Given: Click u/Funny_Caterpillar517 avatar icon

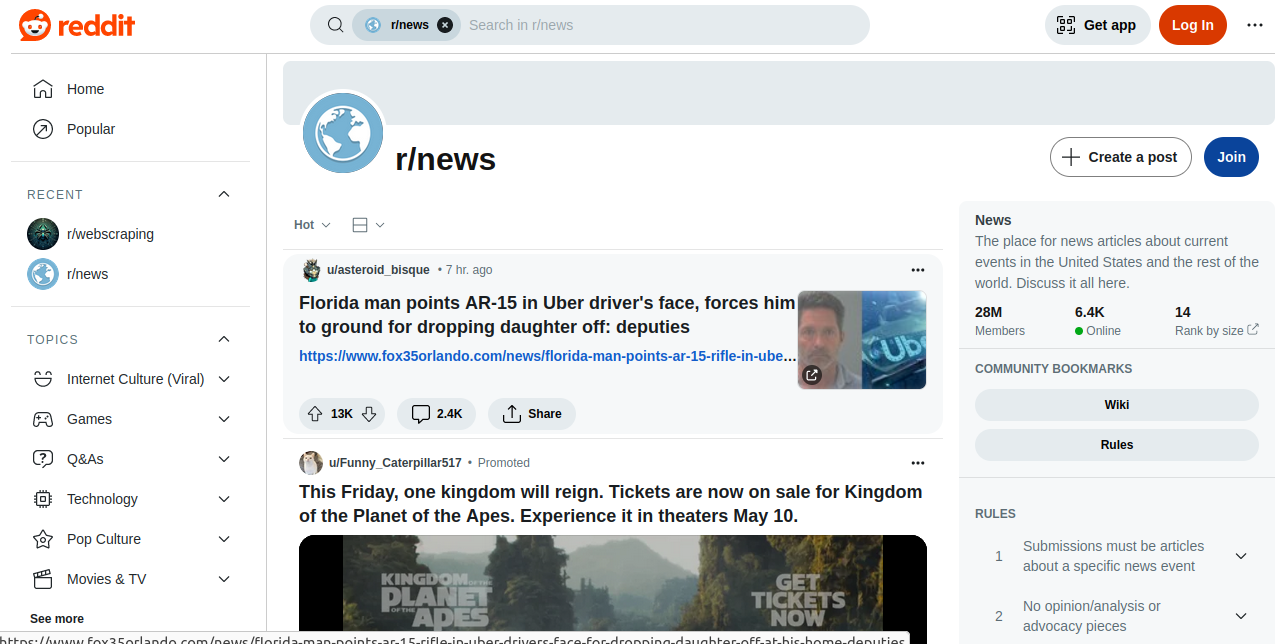Looking at the screenshot, I should [x=311, y=463].
